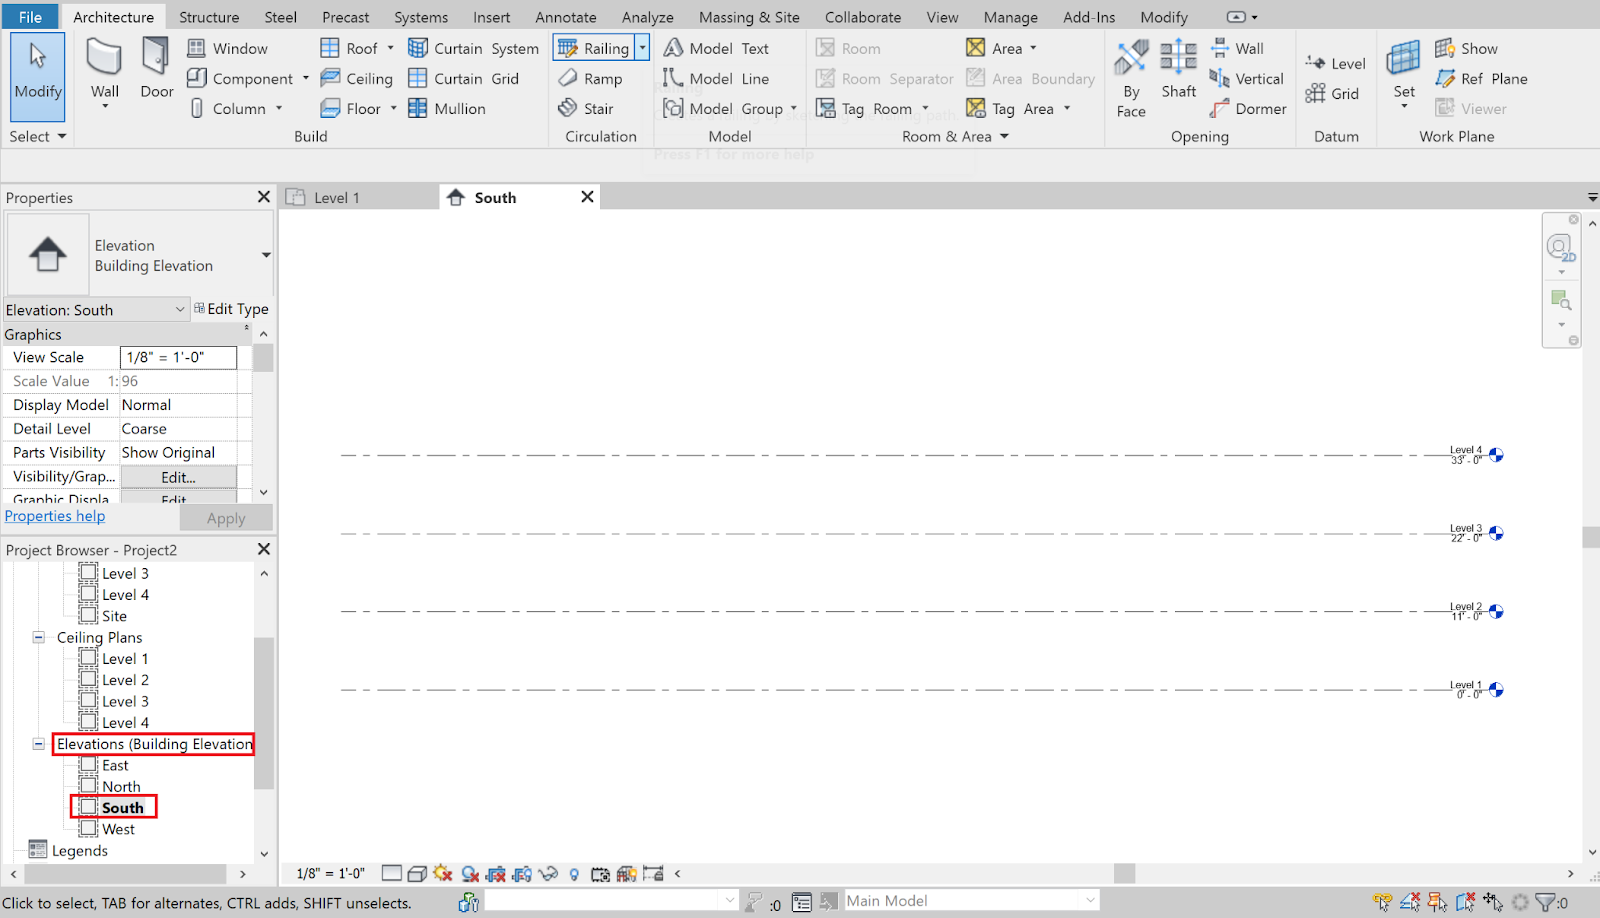This screenshot has width=1600, height=918.
Task: Open the Manage ribbon tab
Action: tap(1010, 17)
